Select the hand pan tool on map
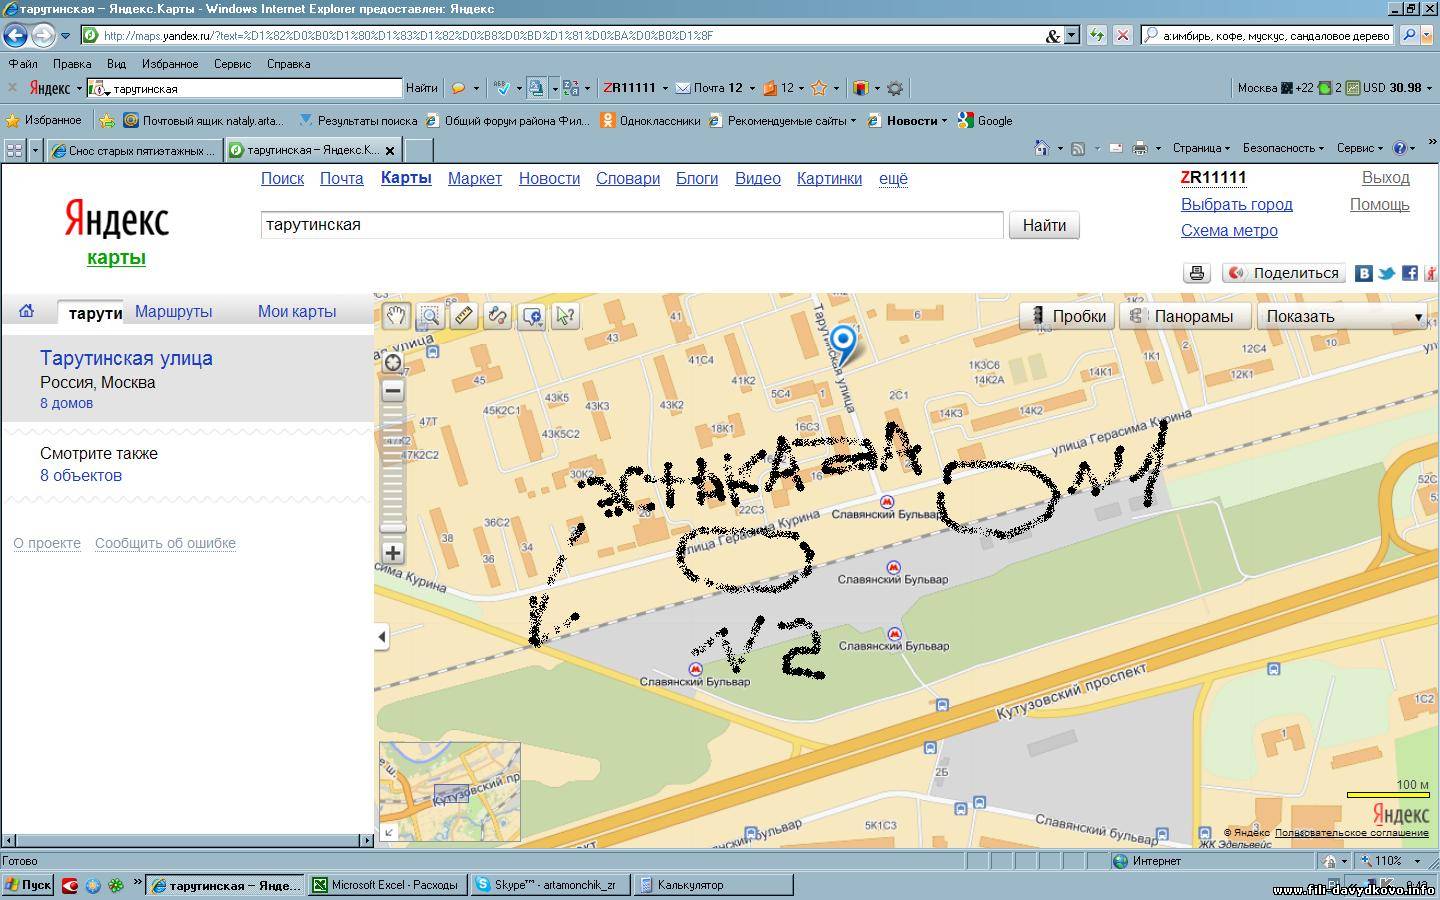This screenshot has height=900, width=1440. (x=396, y=316)
